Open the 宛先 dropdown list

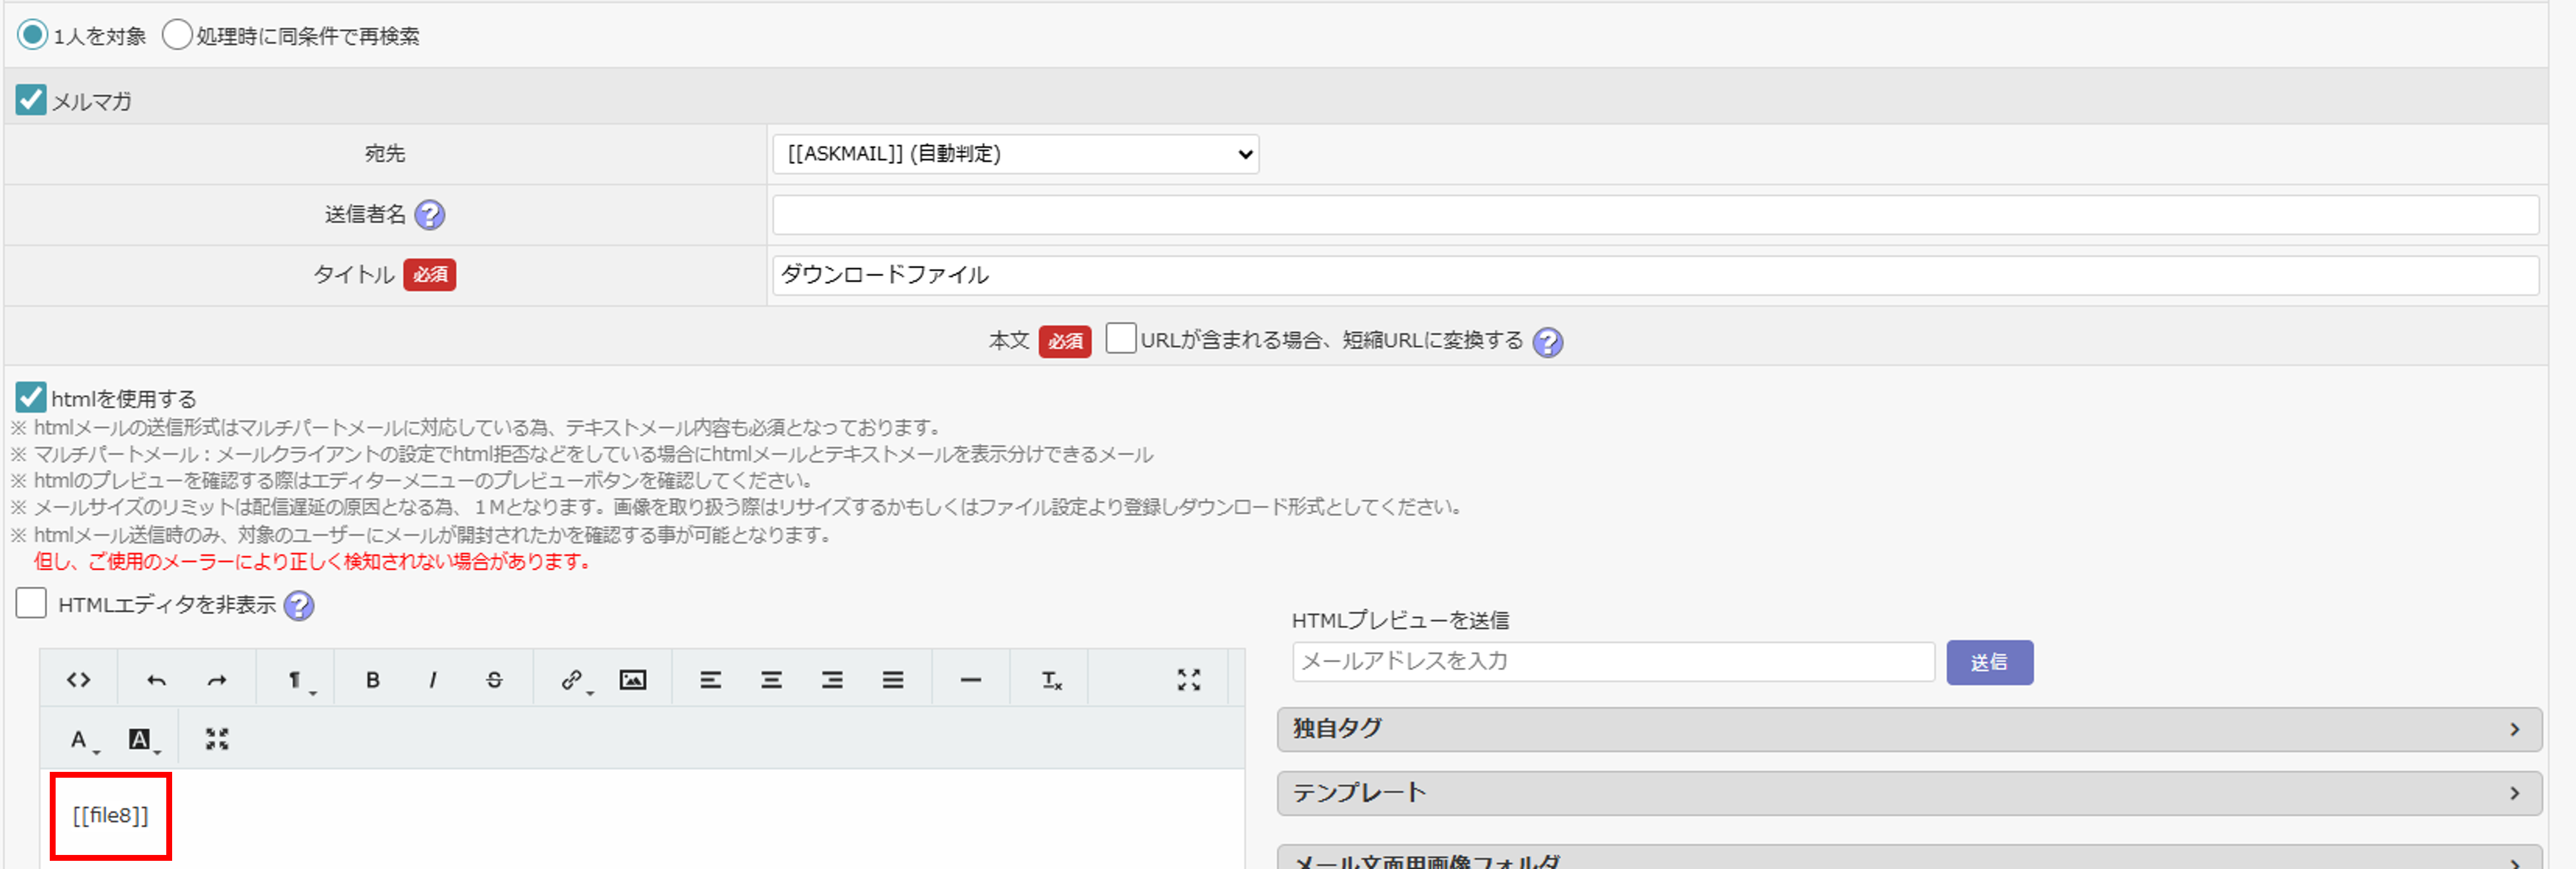click(1014, 154)
